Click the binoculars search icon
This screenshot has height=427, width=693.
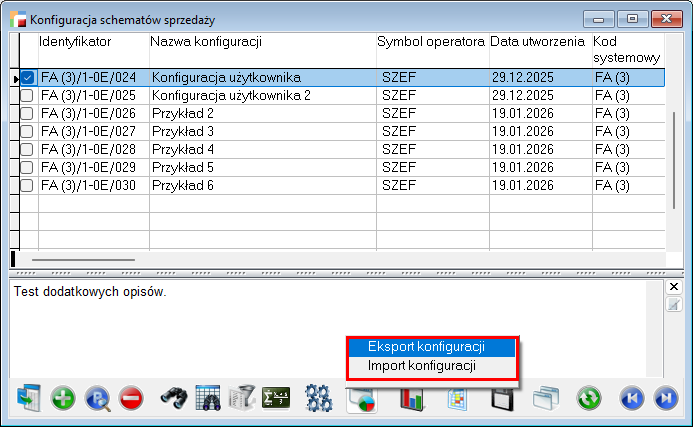174,398
